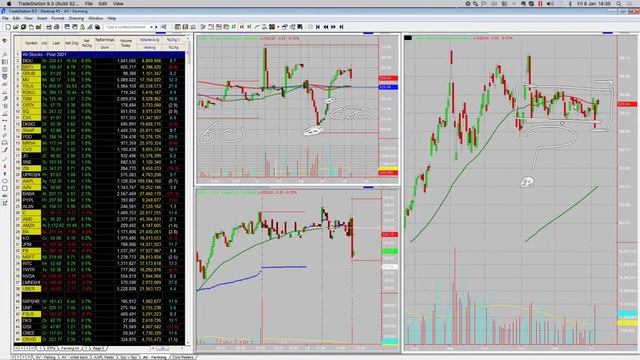Sort by the Last column header

[x=56, y=43]
